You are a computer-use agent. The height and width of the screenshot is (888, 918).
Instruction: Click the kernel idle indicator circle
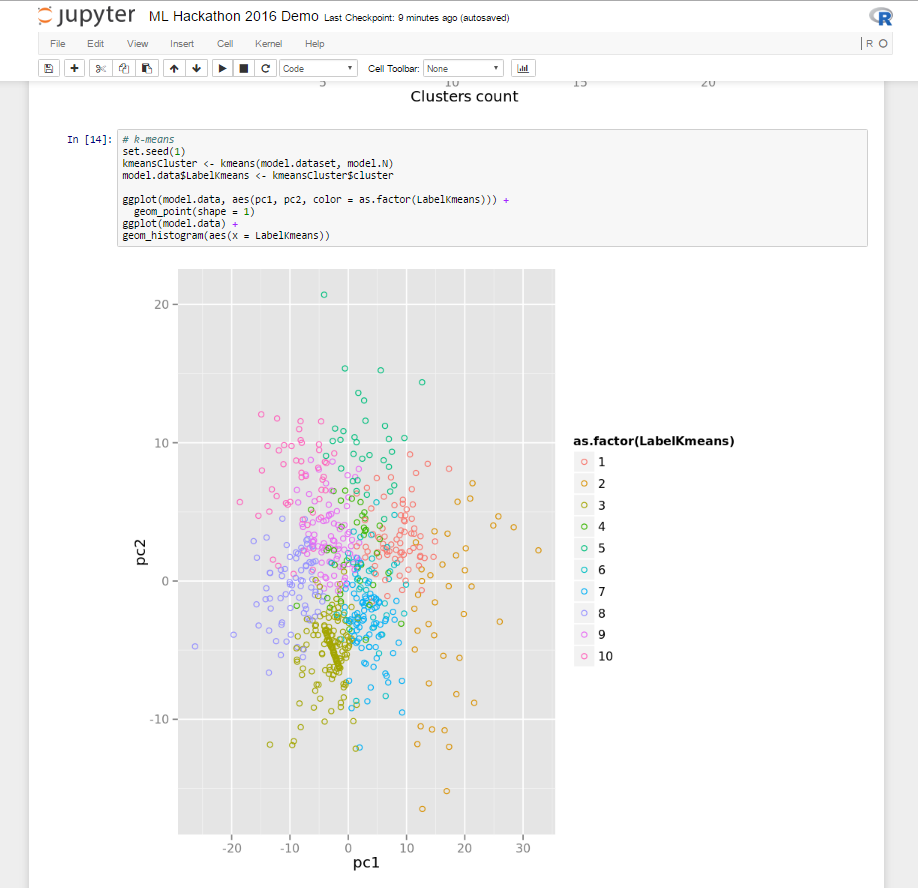pyautogui.click(x=883, y=43)
